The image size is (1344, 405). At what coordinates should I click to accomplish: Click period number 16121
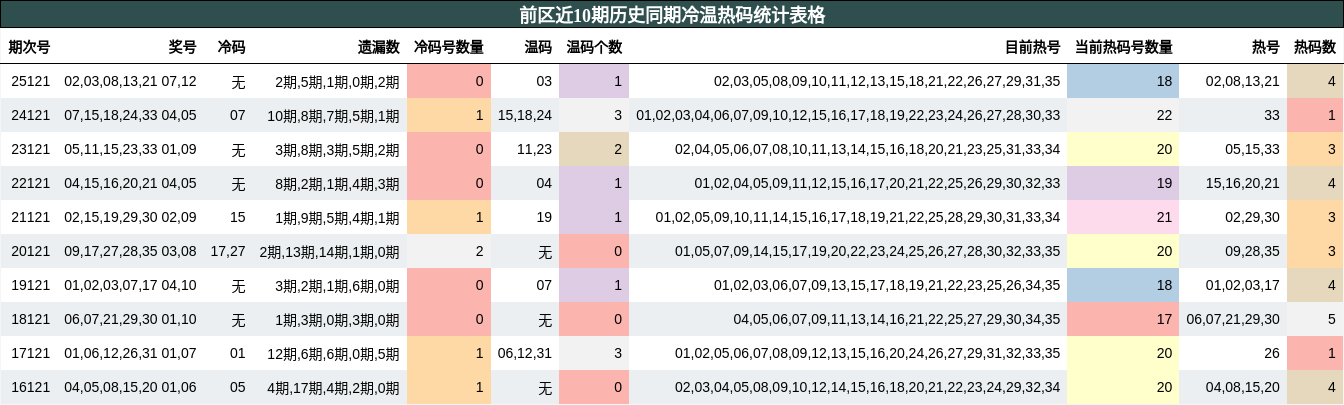click(31, 387)
